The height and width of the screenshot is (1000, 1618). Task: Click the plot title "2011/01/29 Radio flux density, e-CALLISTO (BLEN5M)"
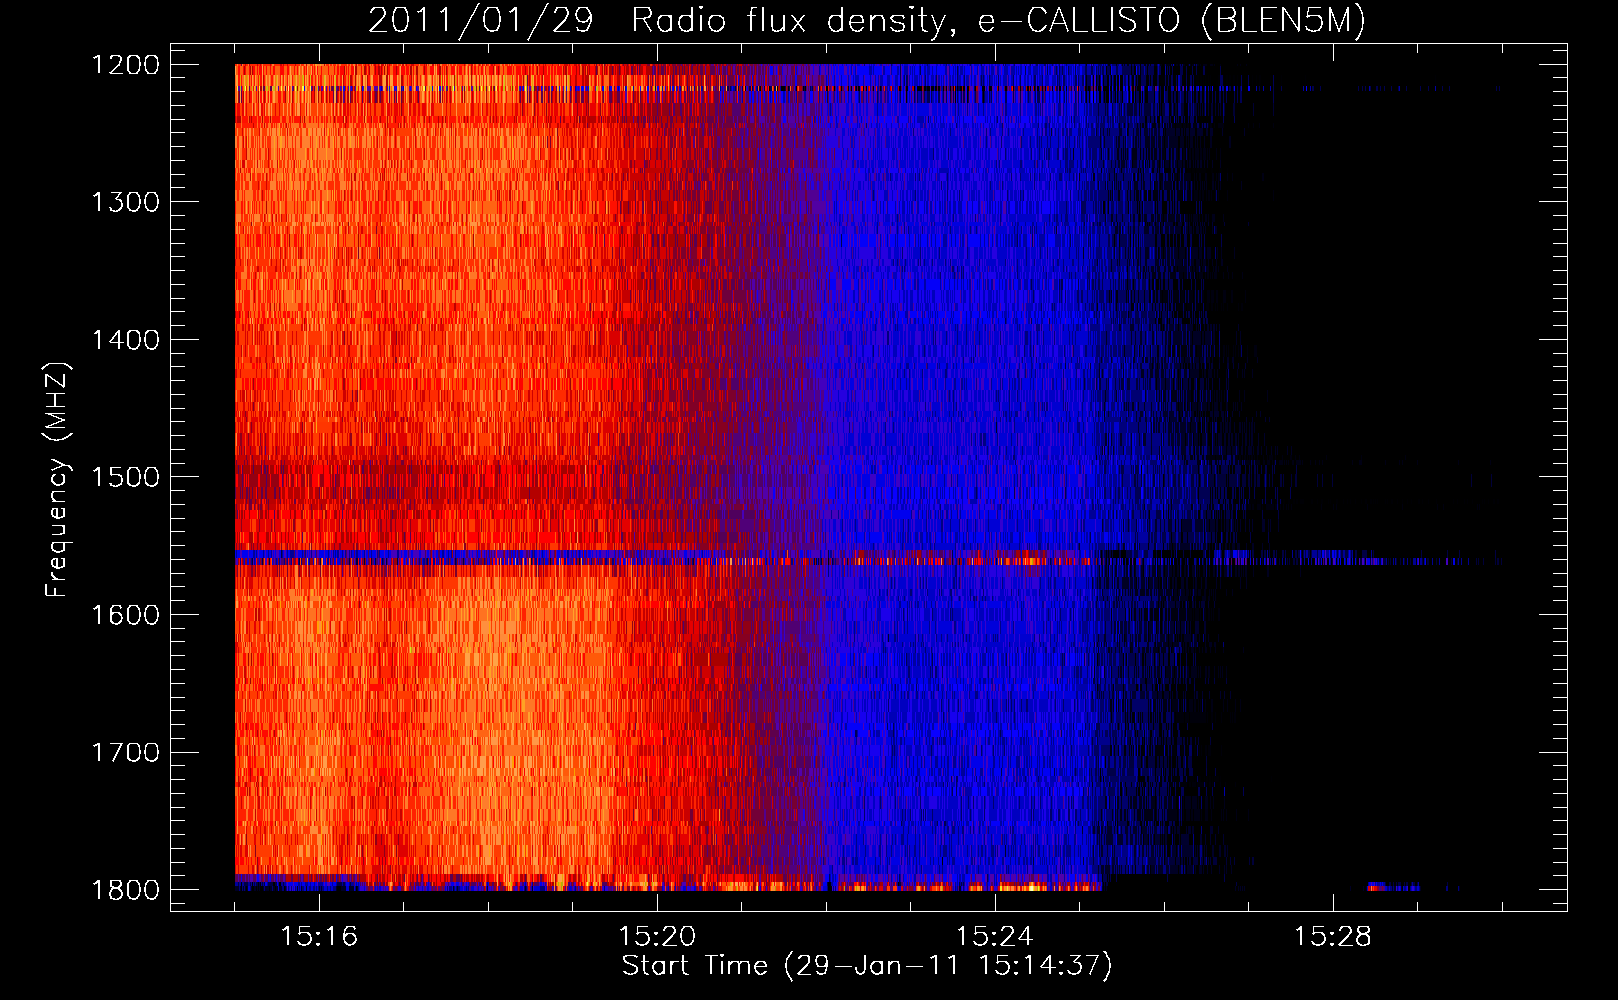click(866, 21)
